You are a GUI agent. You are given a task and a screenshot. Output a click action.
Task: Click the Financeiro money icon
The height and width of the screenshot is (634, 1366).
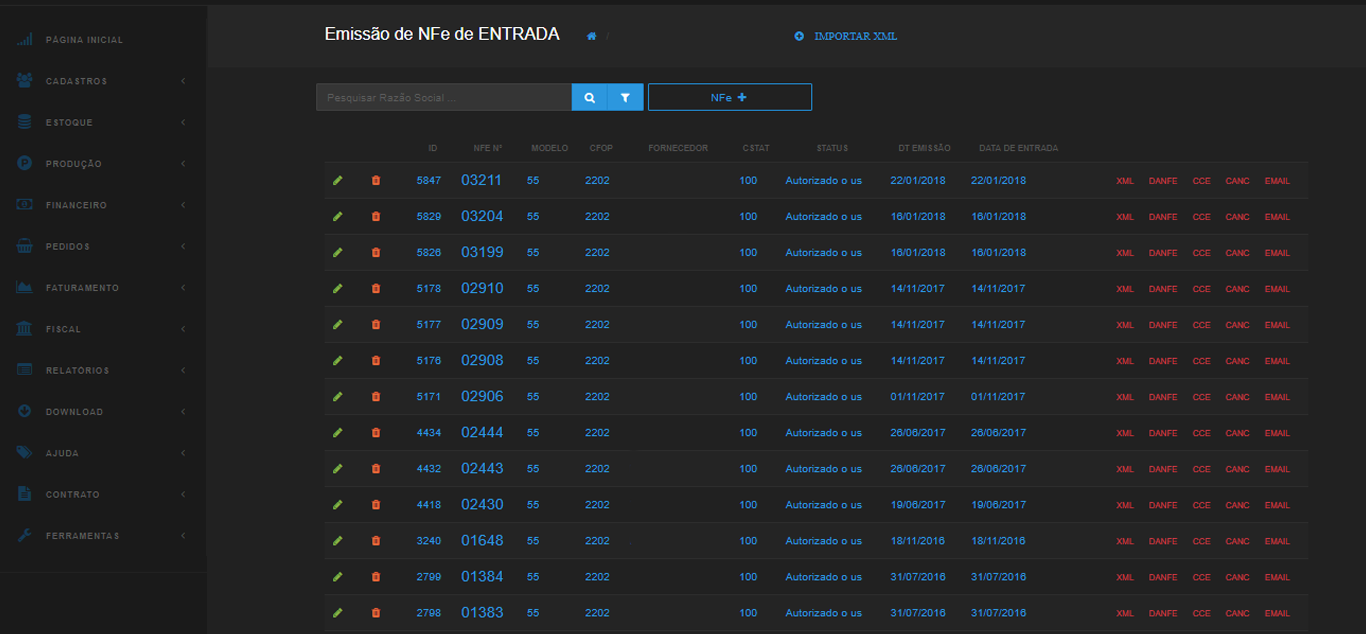[x=25, y=205]
